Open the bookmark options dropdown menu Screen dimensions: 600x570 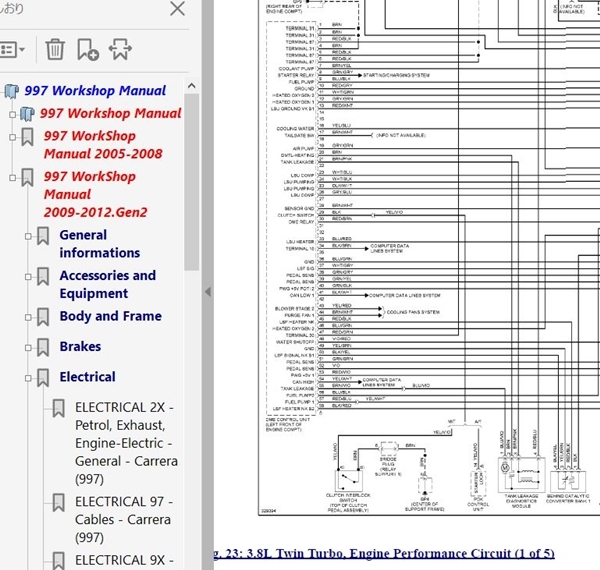coord(13,50)
